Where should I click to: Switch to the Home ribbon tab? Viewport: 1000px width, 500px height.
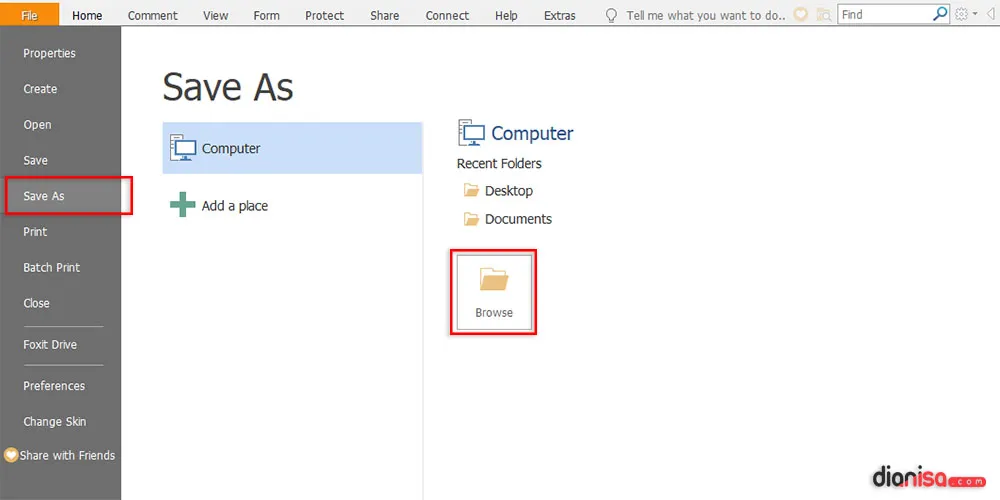click(87, 15)
